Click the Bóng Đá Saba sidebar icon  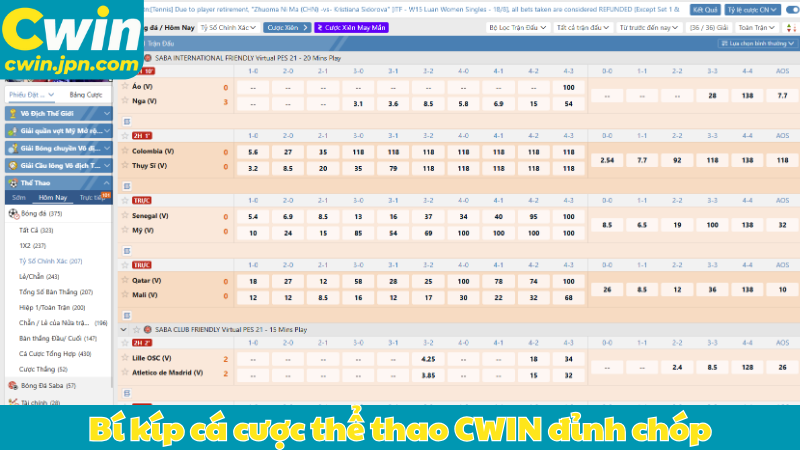pyautogui.click(x=14, y=384)
